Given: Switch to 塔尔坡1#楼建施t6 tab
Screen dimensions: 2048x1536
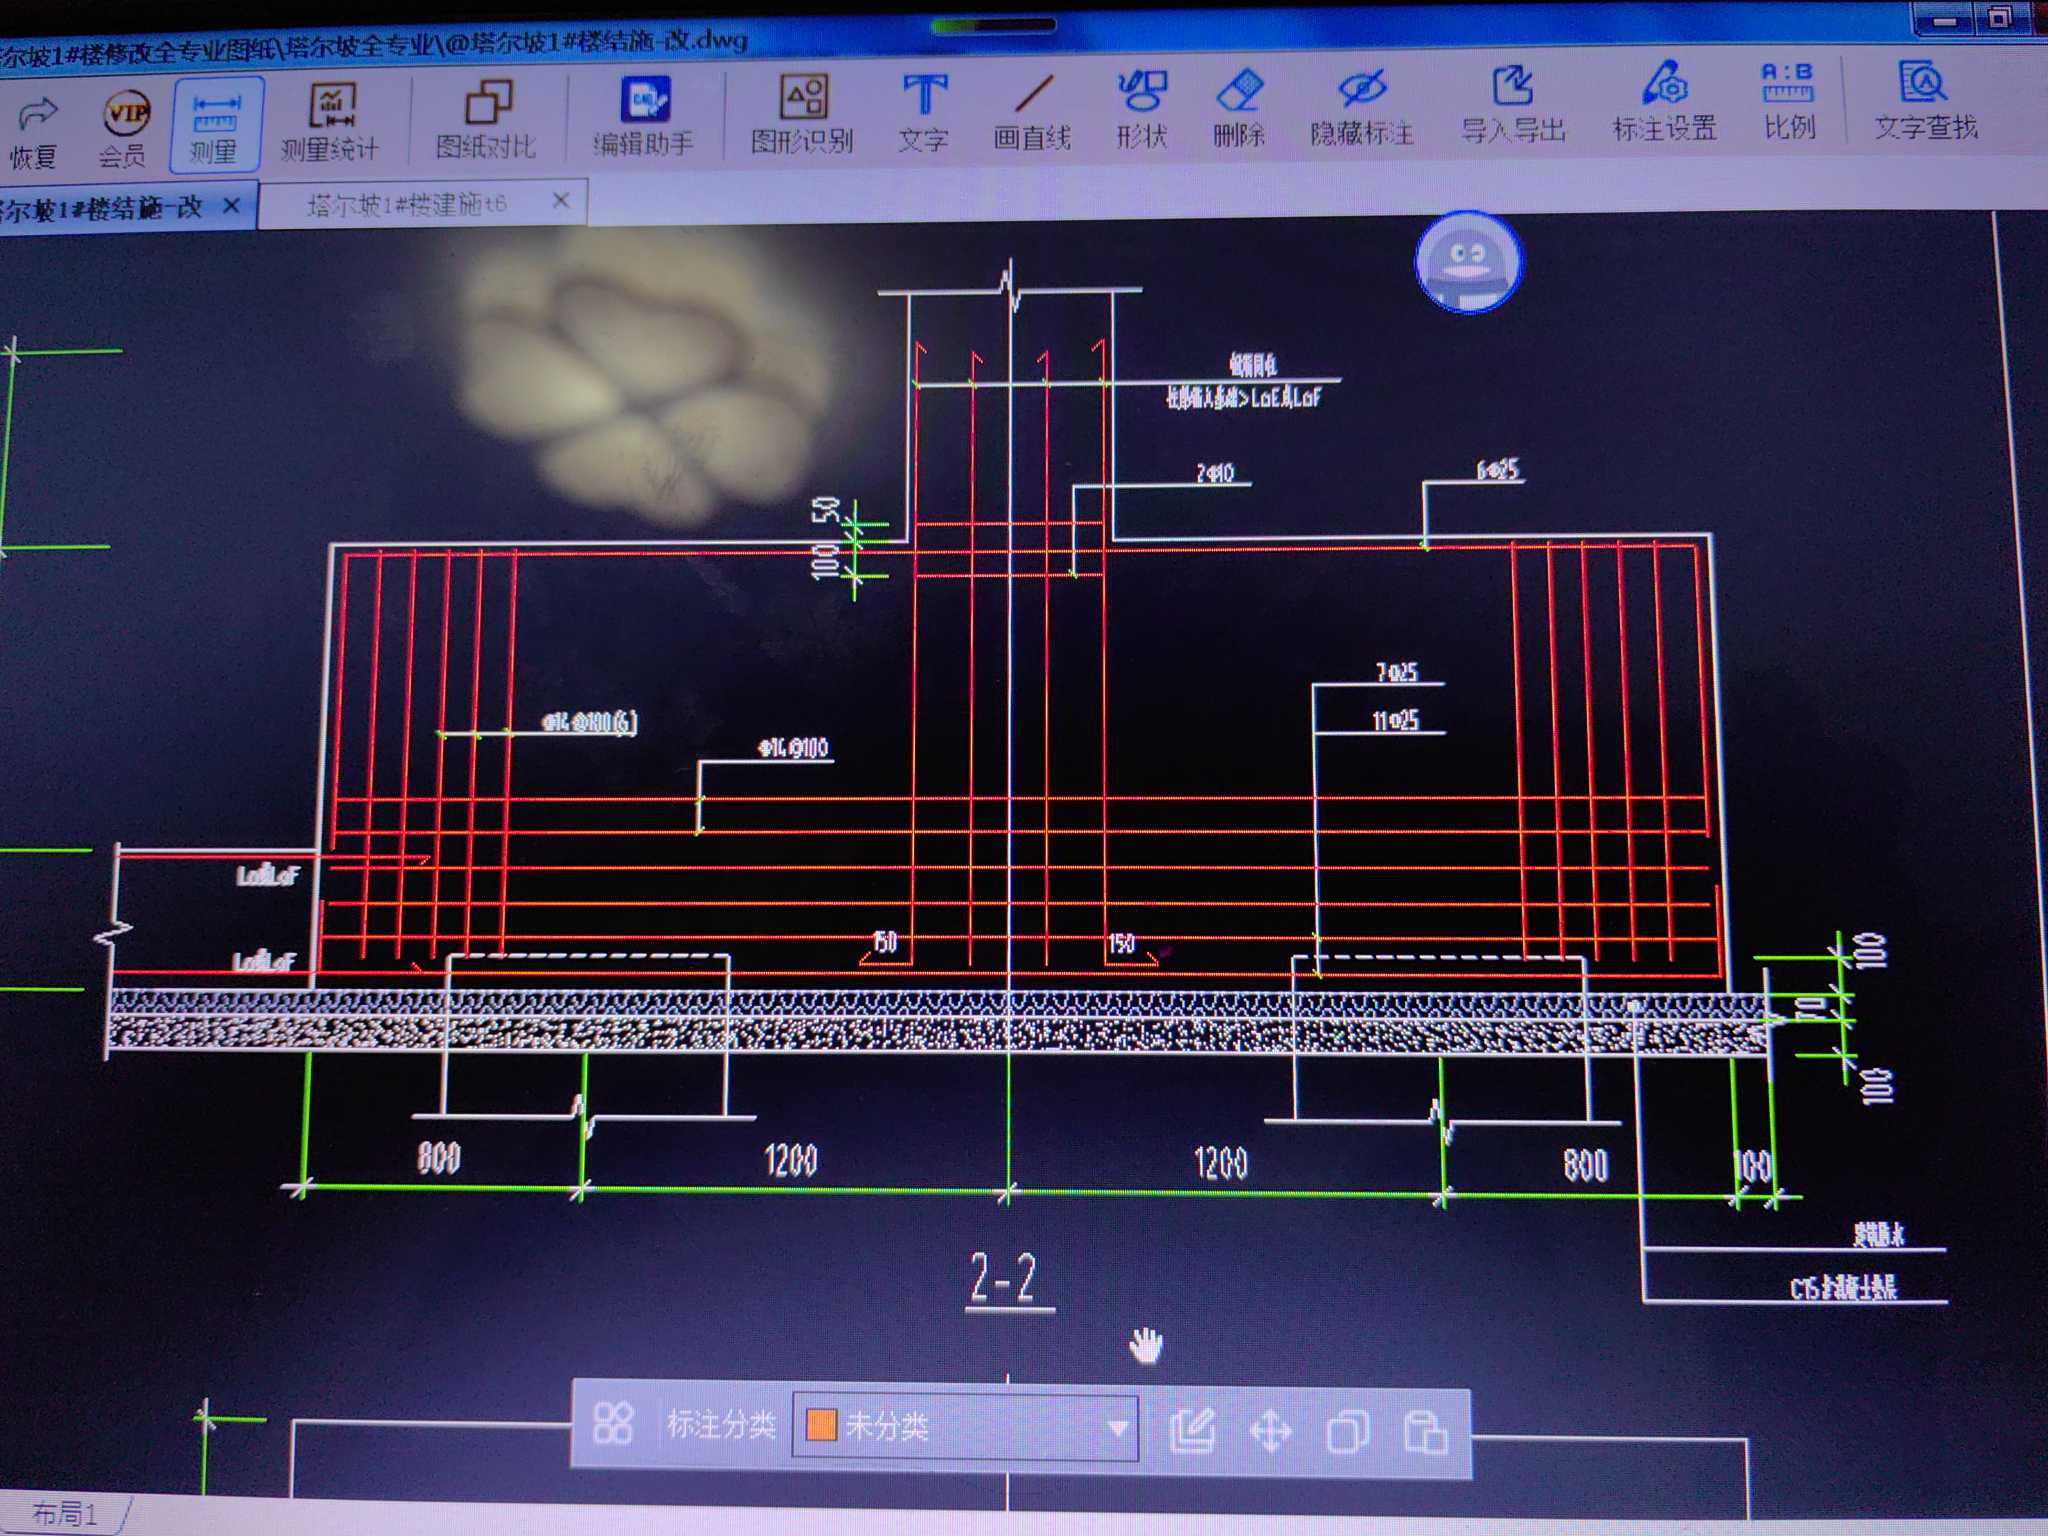Looking at the screenshot, I should tap(406, 204).
